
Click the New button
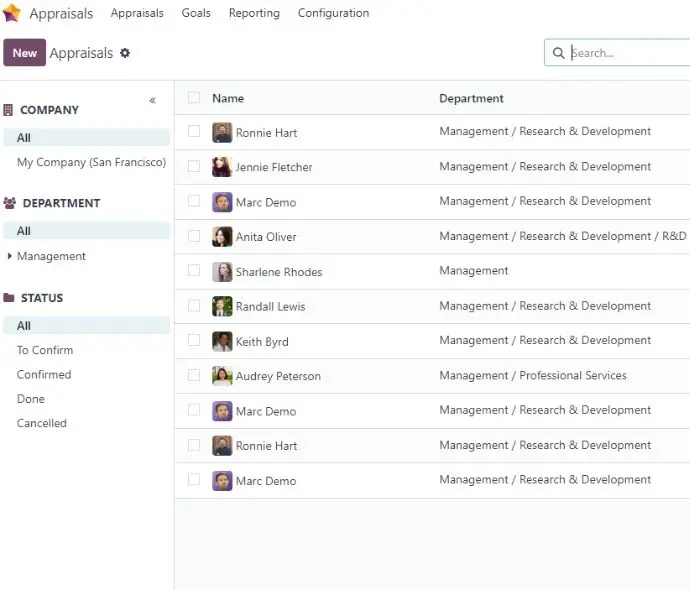coord(25,53)
